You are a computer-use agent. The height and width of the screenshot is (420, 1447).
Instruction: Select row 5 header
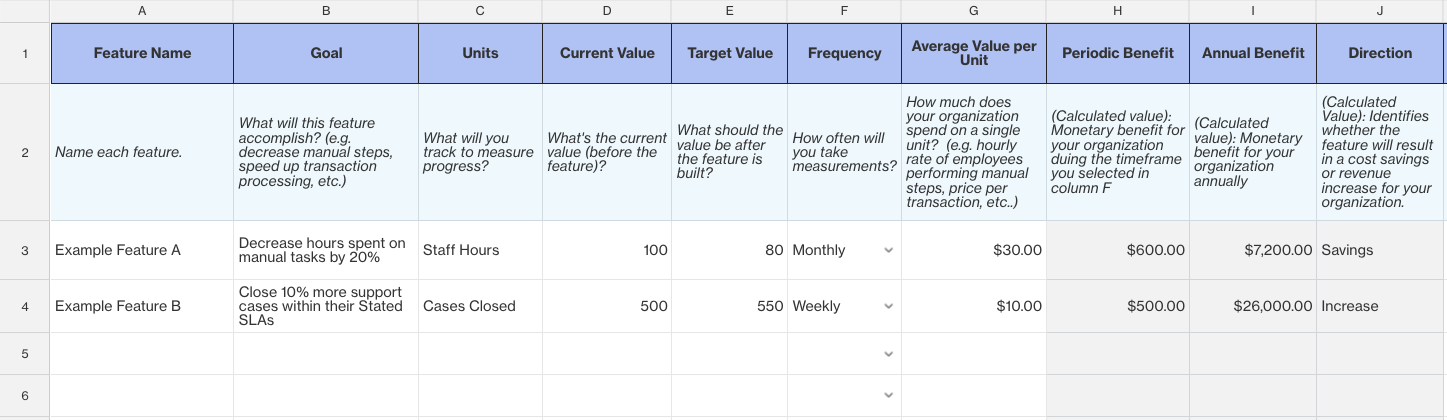click(x=24, y=354)
